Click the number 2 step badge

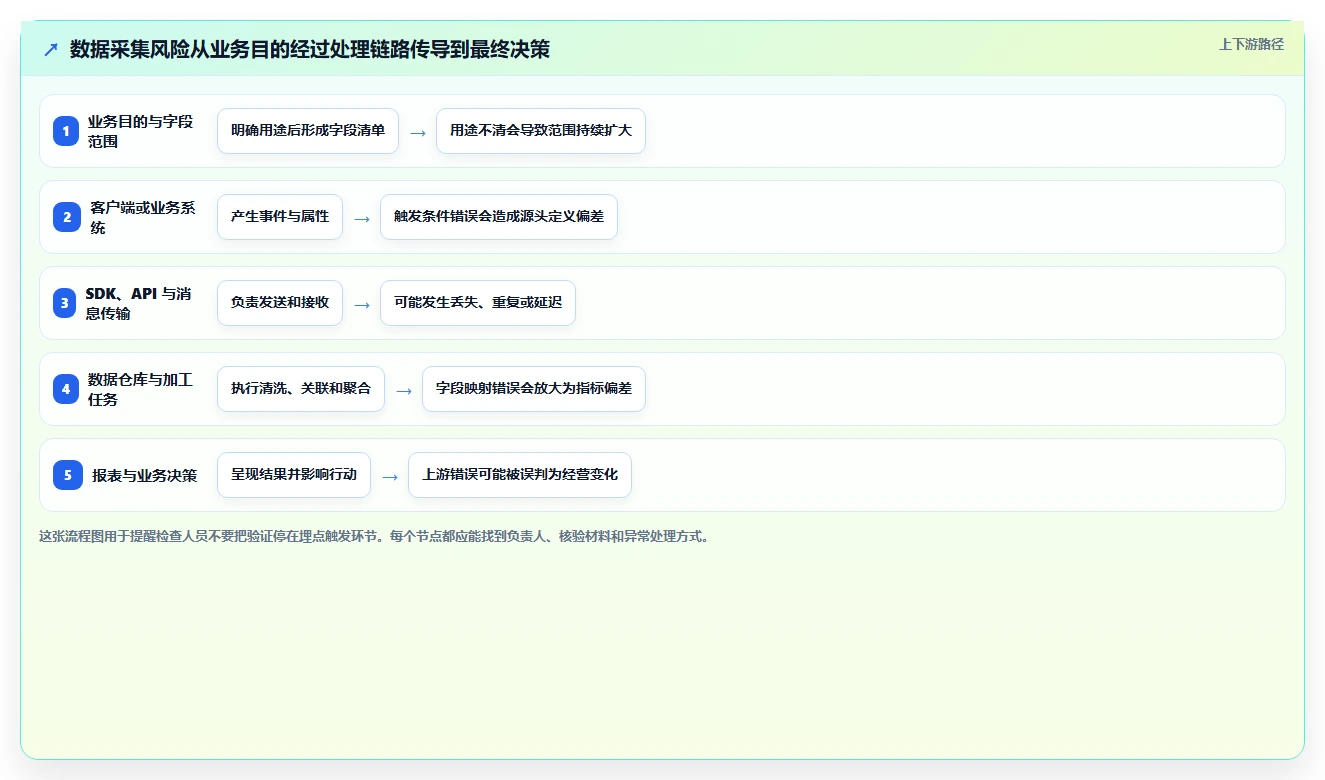pyautogui.click(x=67, y=217)
